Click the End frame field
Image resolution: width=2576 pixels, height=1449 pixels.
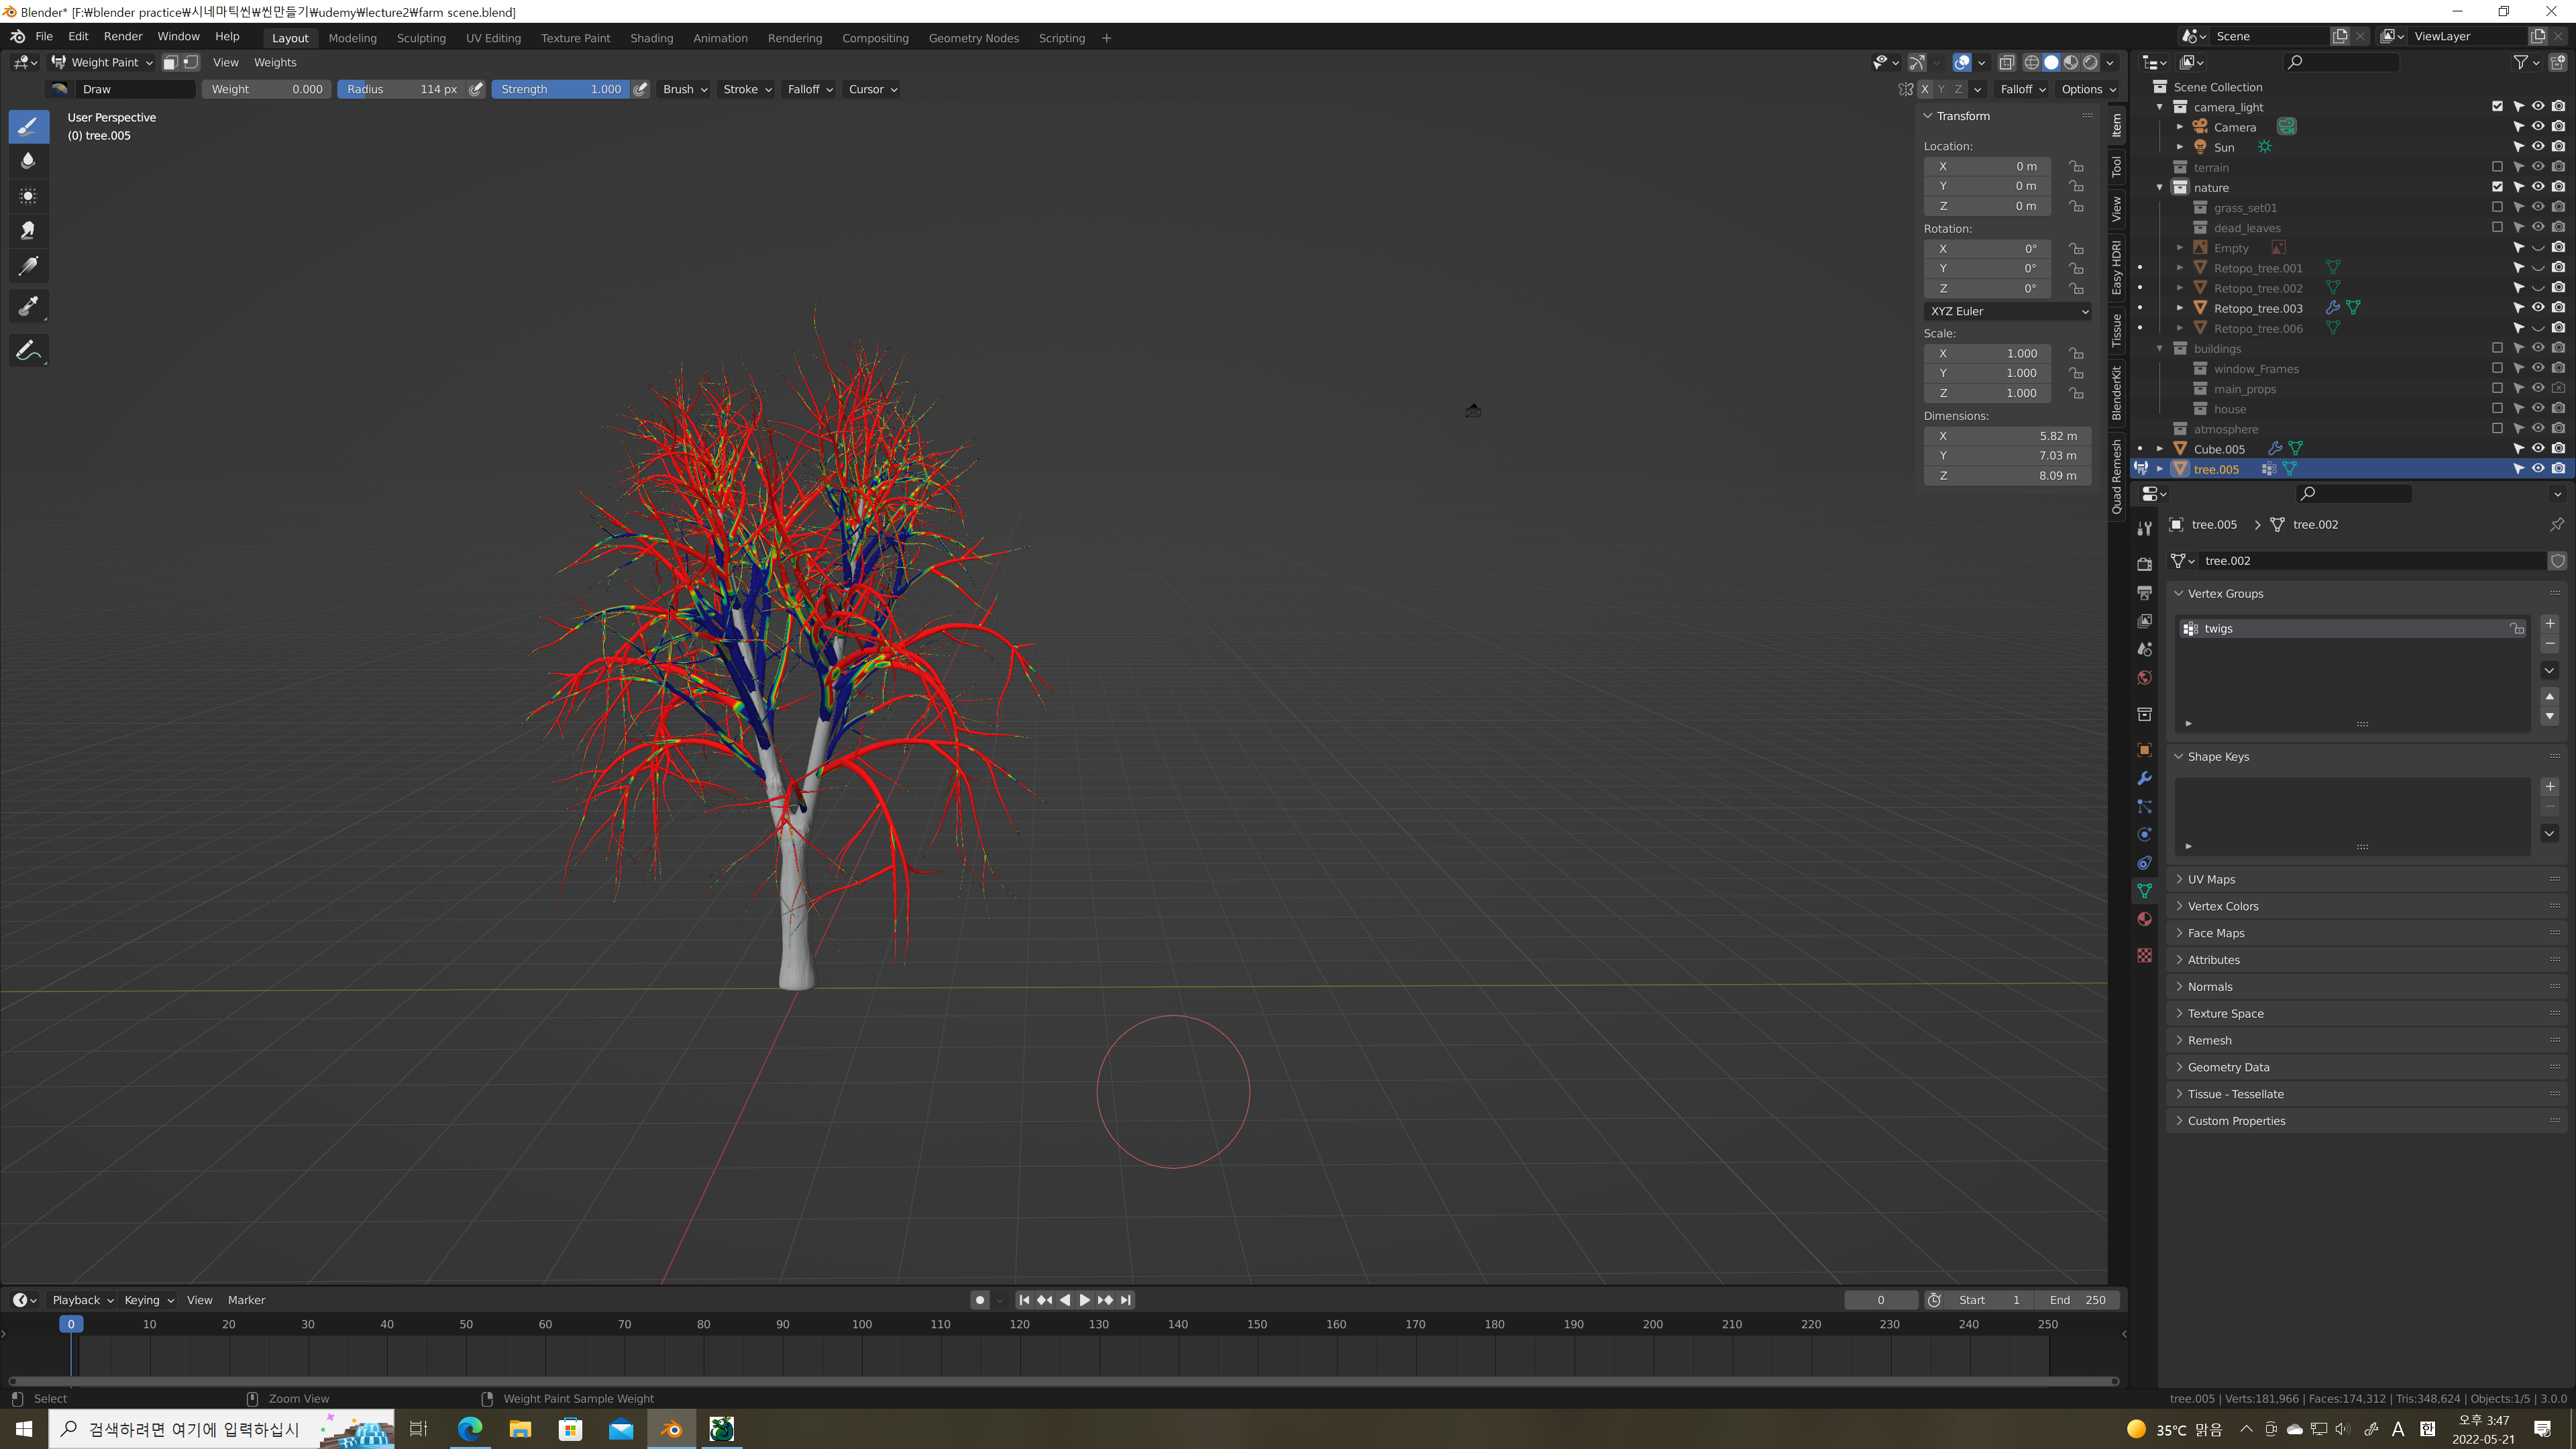(2077, 1300)
